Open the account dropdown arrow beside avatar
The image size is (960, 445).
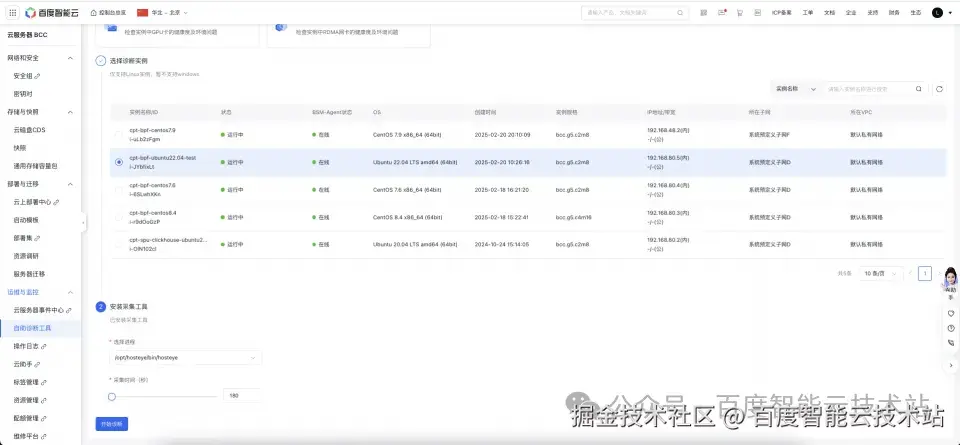coord(950,13)
